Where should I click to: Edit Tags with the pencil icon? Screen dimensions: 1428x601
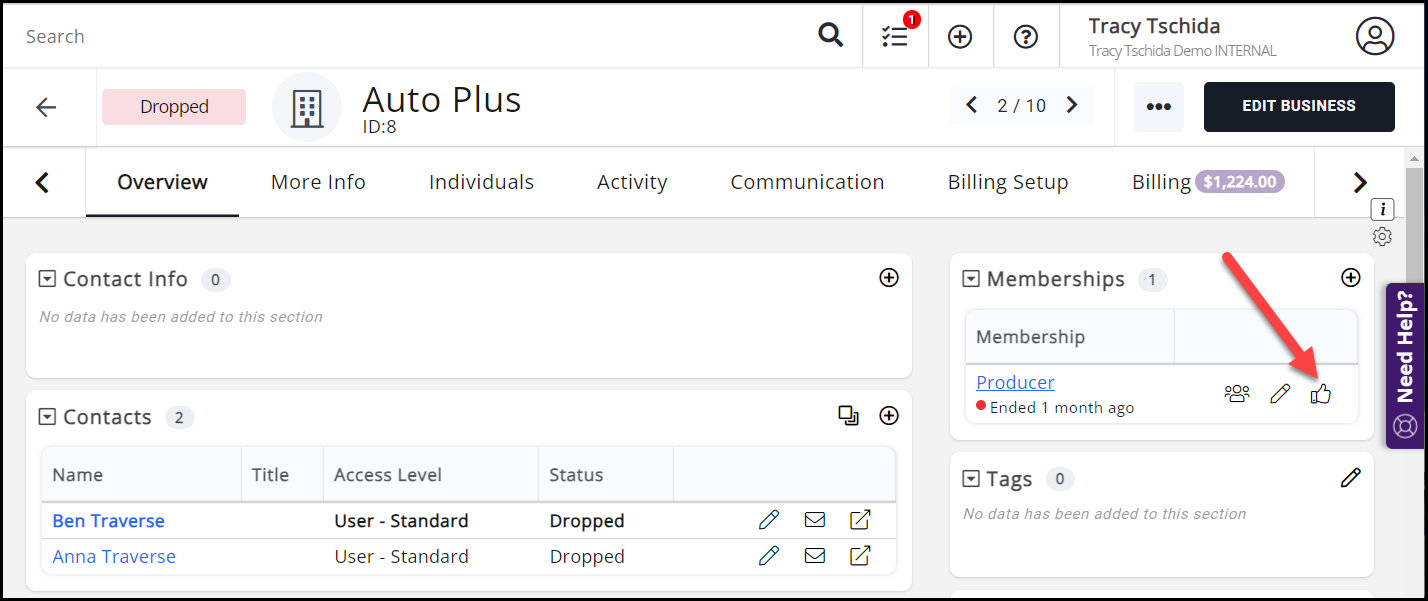click(1350, 478)
